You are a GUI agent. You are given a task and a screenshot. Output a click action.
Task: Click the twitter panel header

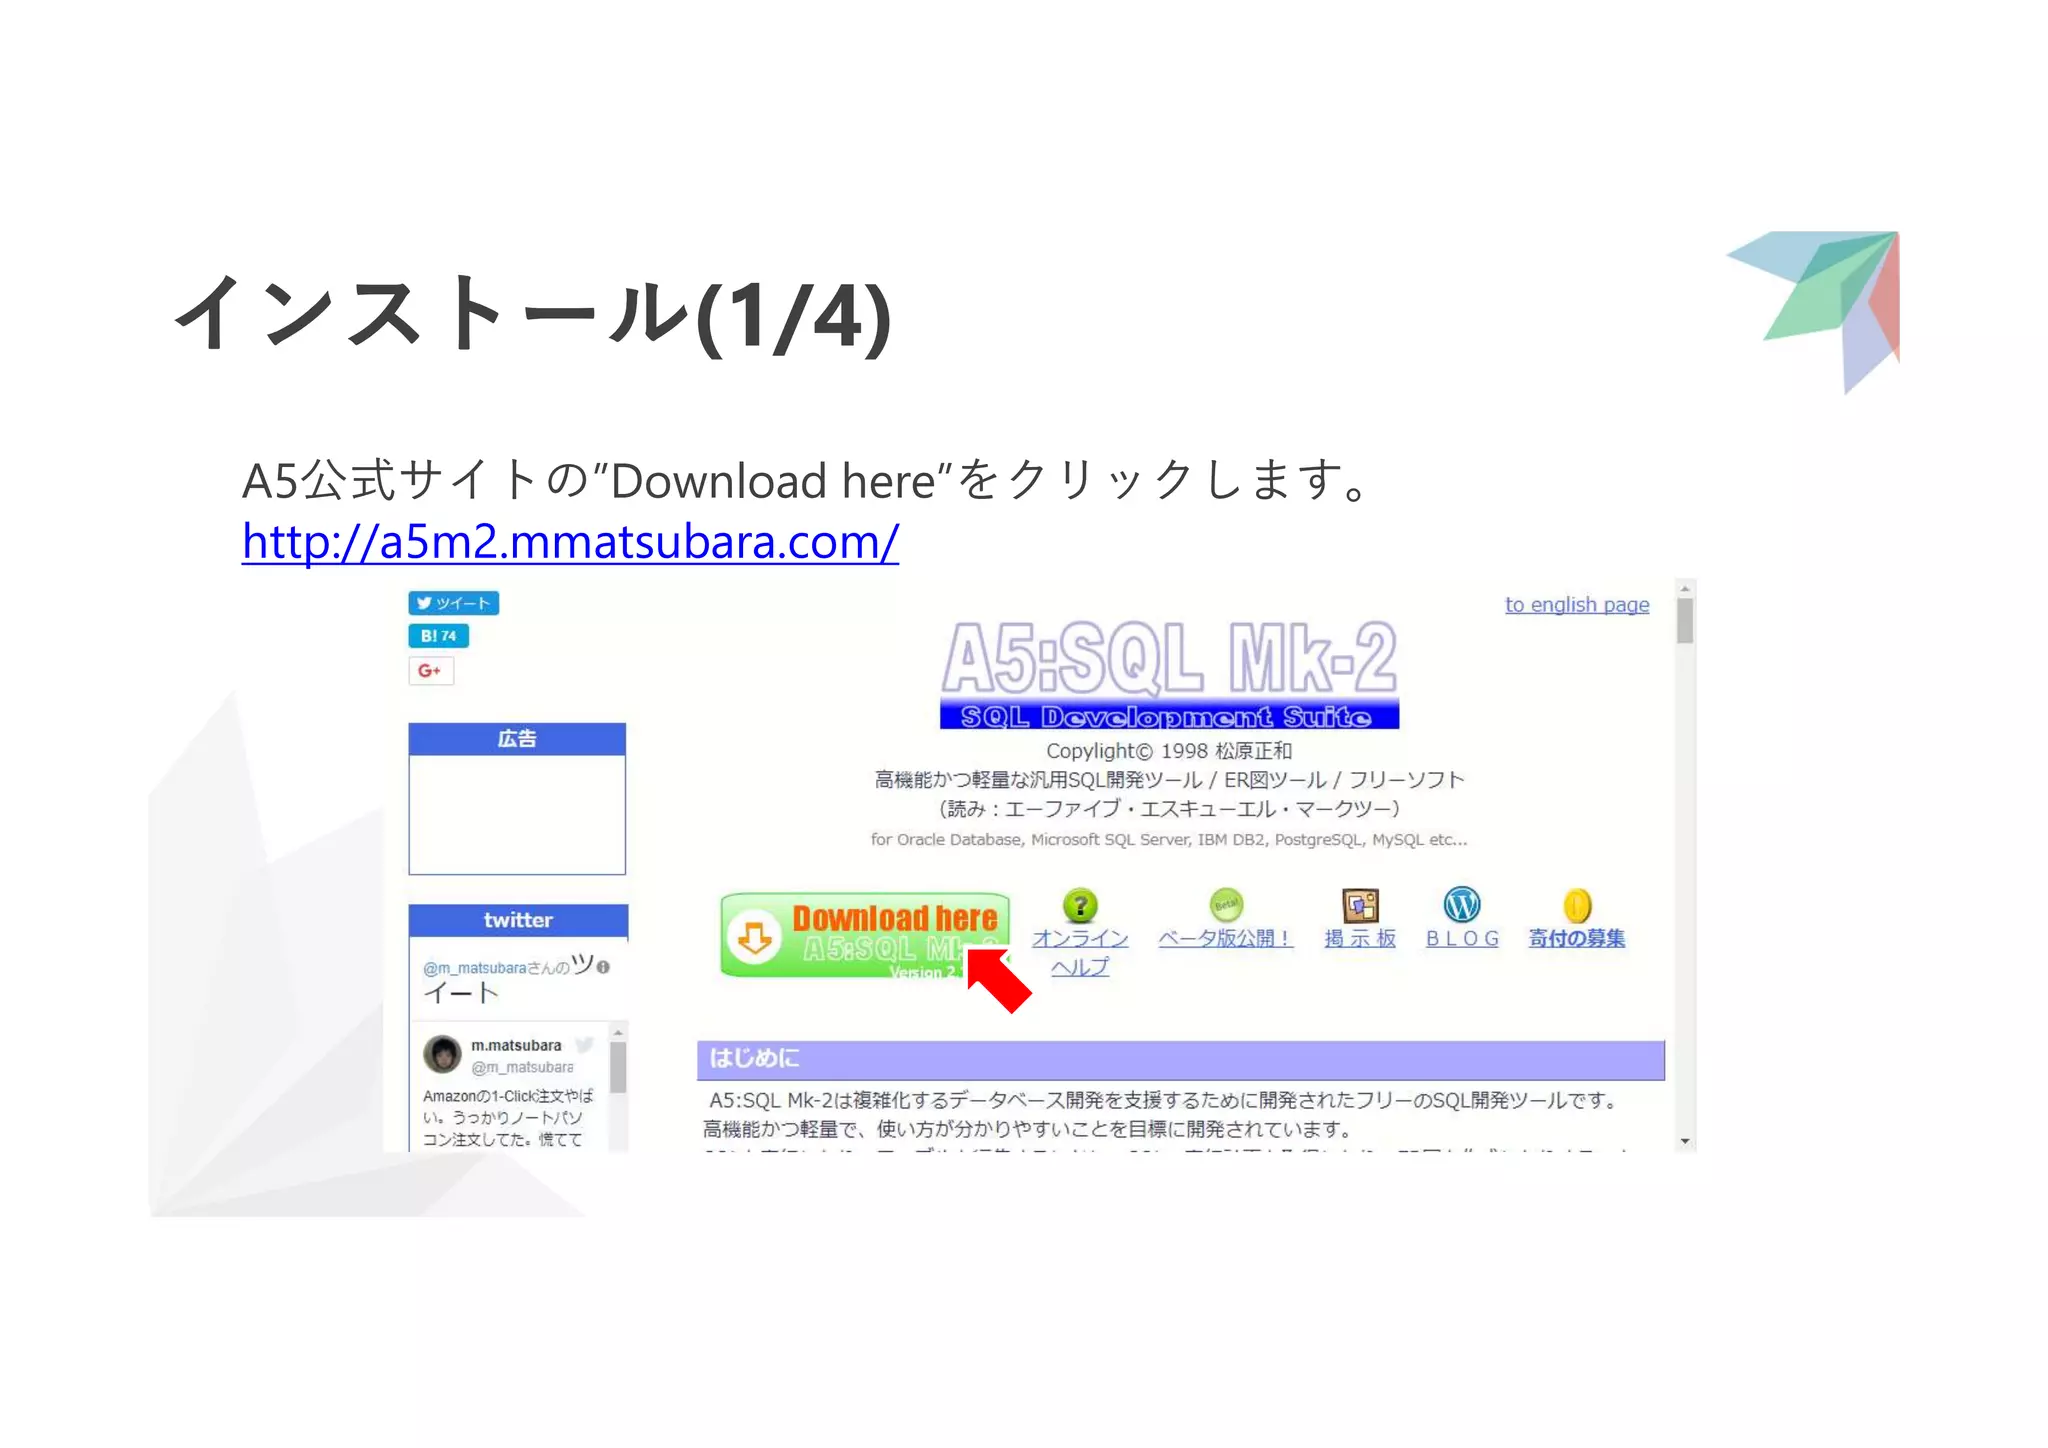(x=518, y=920)
